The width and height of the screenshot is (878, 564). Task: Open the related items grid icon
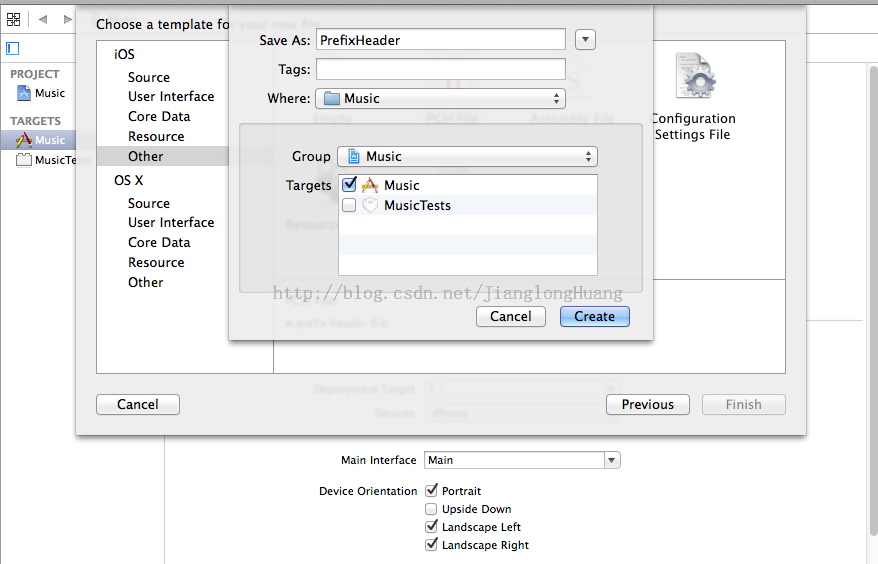(13, 20)
